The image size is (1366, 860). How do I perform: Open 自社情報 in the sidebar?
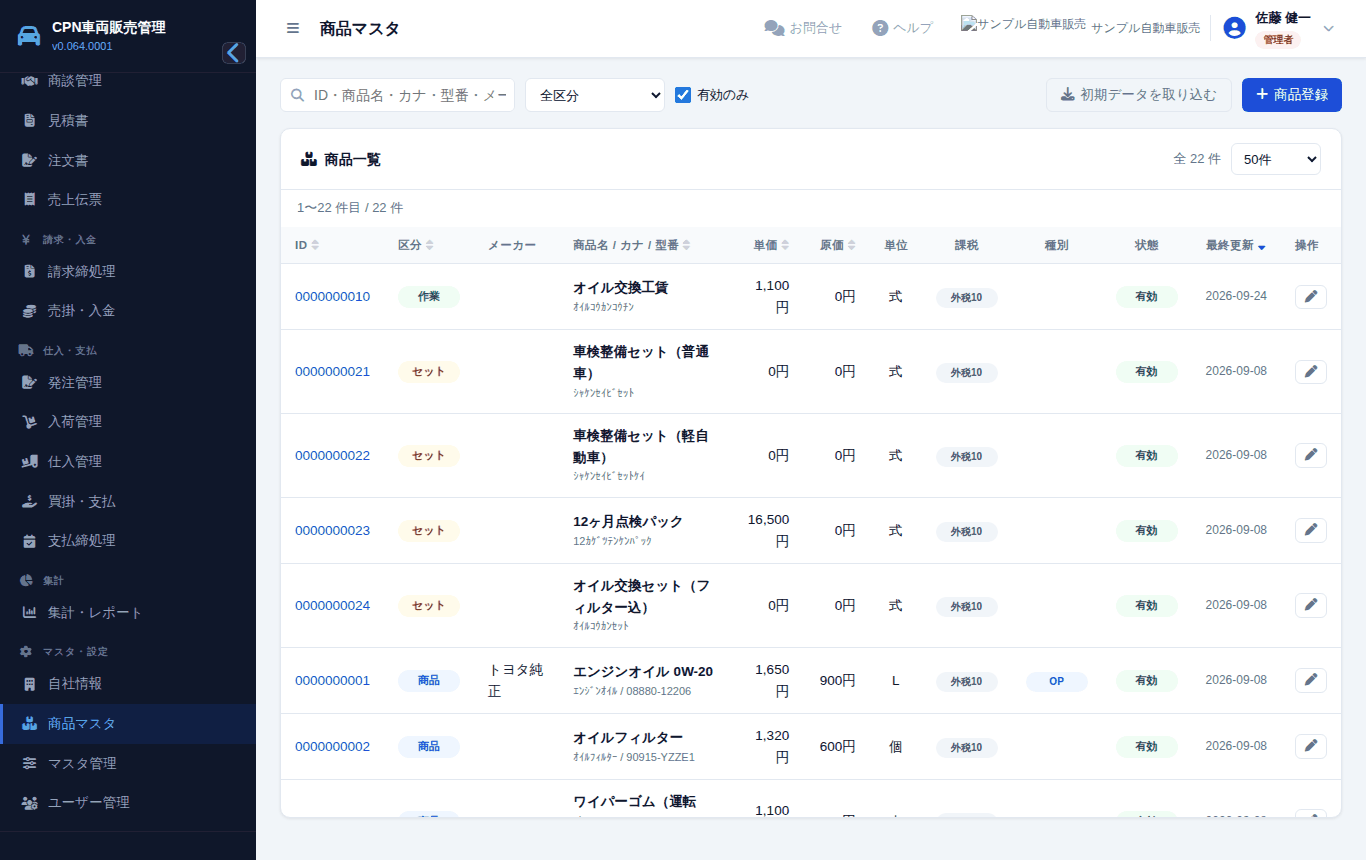(x=128, y=684)
